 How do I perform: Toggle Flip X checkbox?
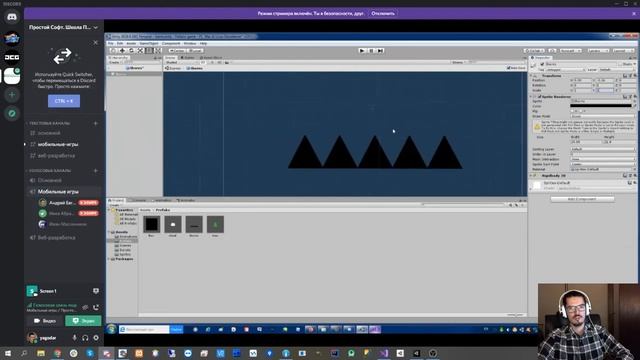point(572,111)
